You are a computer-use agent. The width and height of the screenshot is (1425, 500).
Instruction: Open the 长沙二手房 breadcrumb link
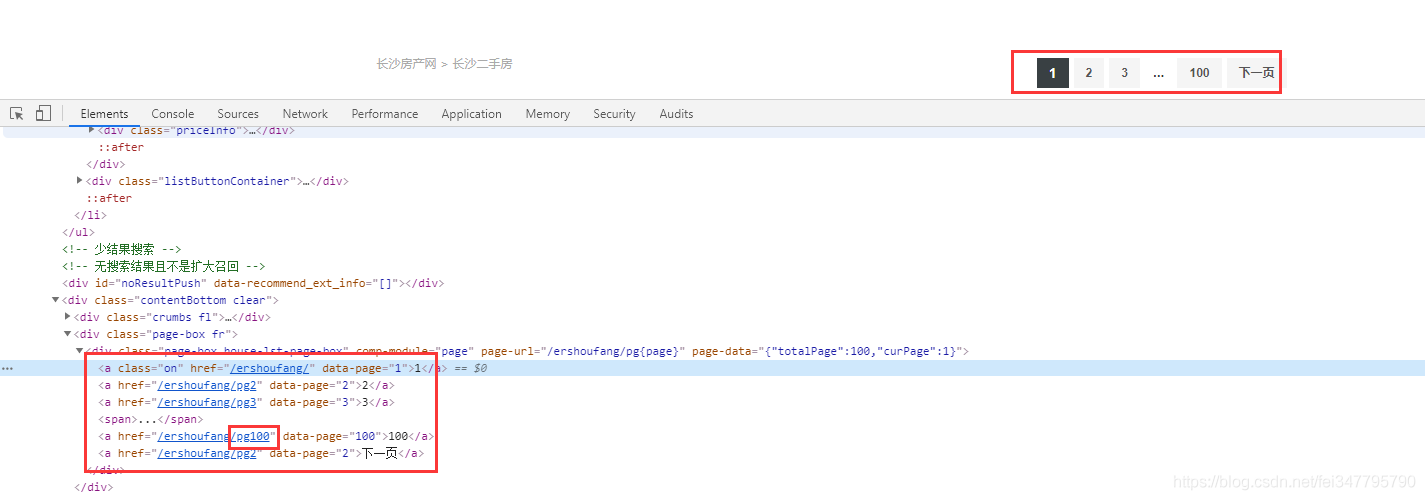tap(482, 64)
